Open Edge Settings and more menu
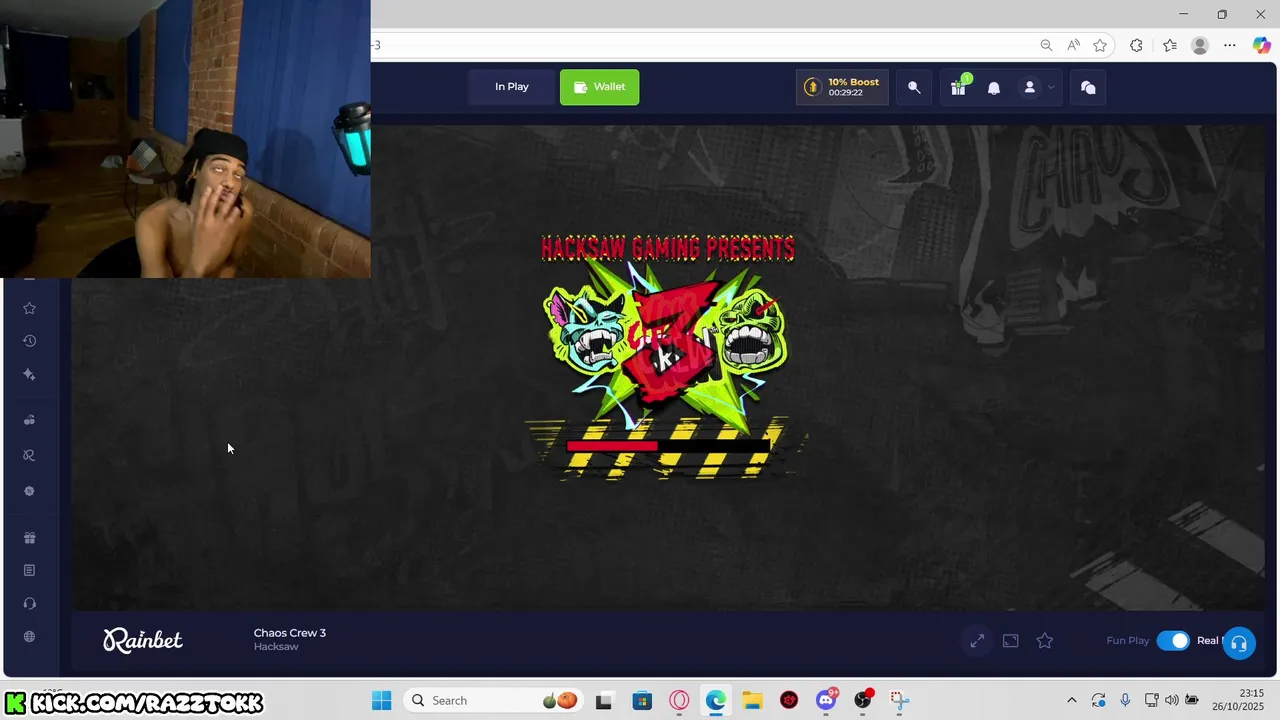1280x720 pixels. pos(1230,45)
